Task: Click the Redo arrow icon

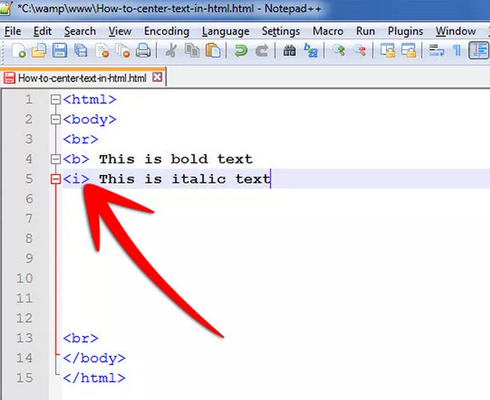Action: coord(262,51)
